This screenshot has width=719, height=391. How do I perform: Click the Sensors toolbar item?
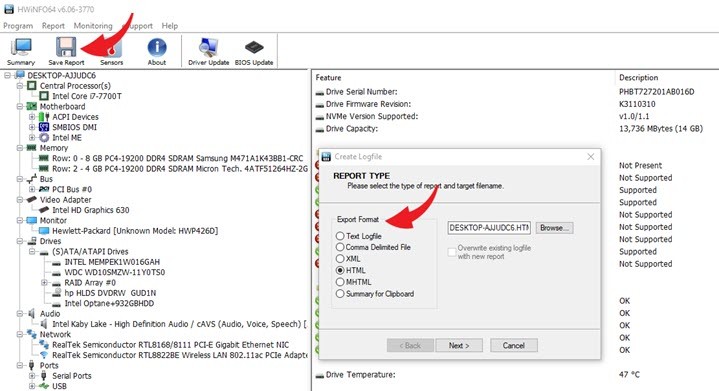111,51
